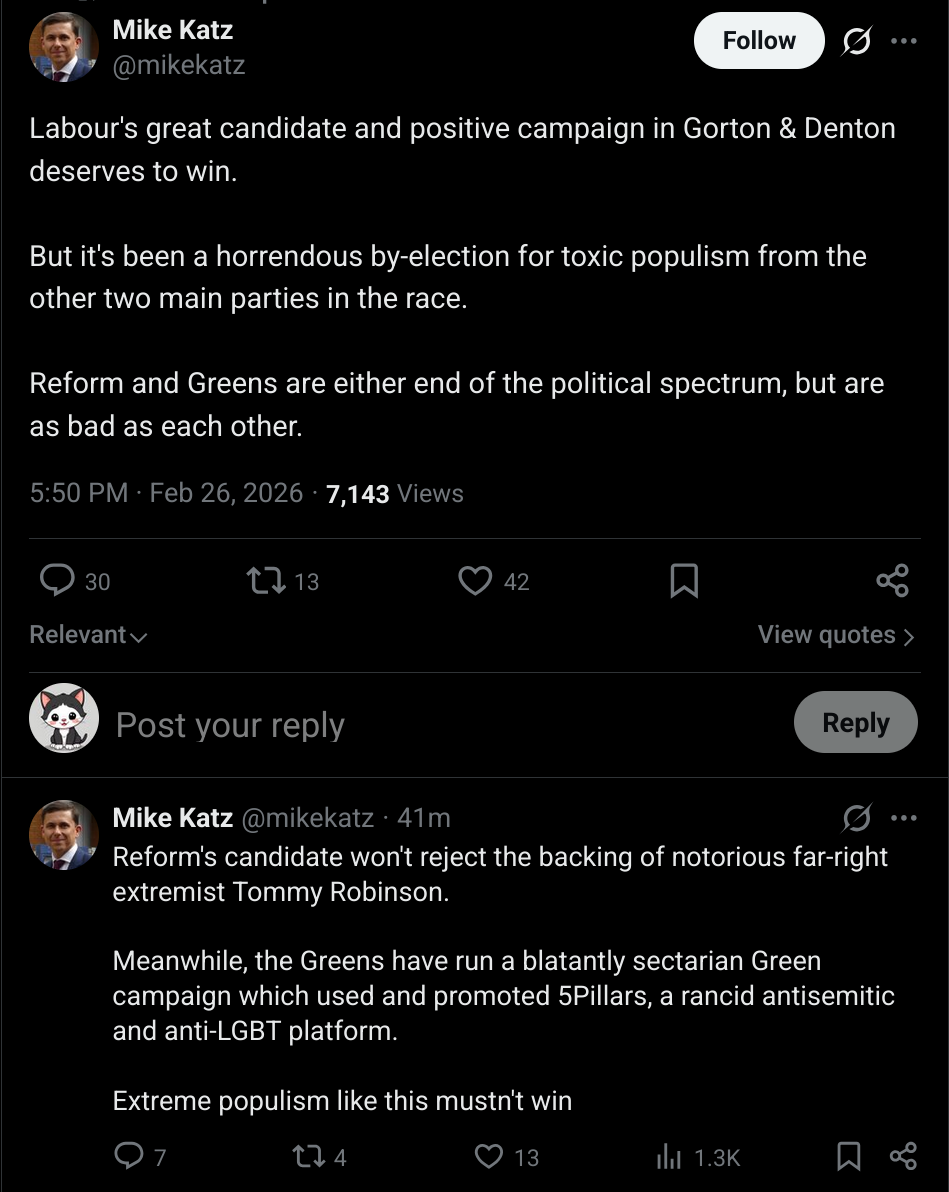Click the Grok icon on main post
Image resolution: width=949 pixels, height=1192 pixels.
pos(856,41)
